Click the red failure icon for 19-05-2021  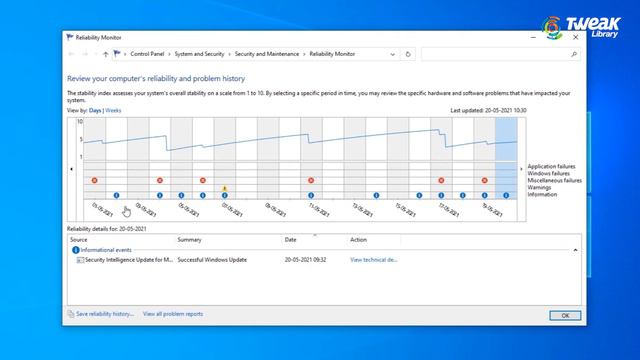[x=484, y=180]
